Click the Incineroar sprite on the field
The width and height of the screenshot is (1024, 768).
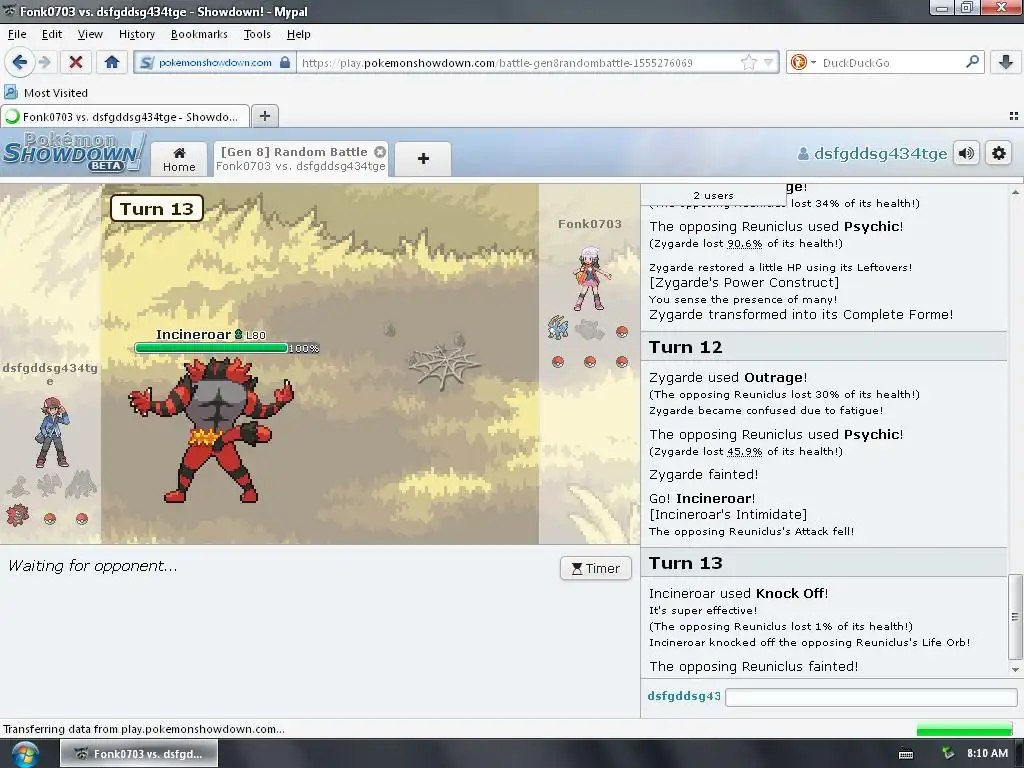click(210, 430)
